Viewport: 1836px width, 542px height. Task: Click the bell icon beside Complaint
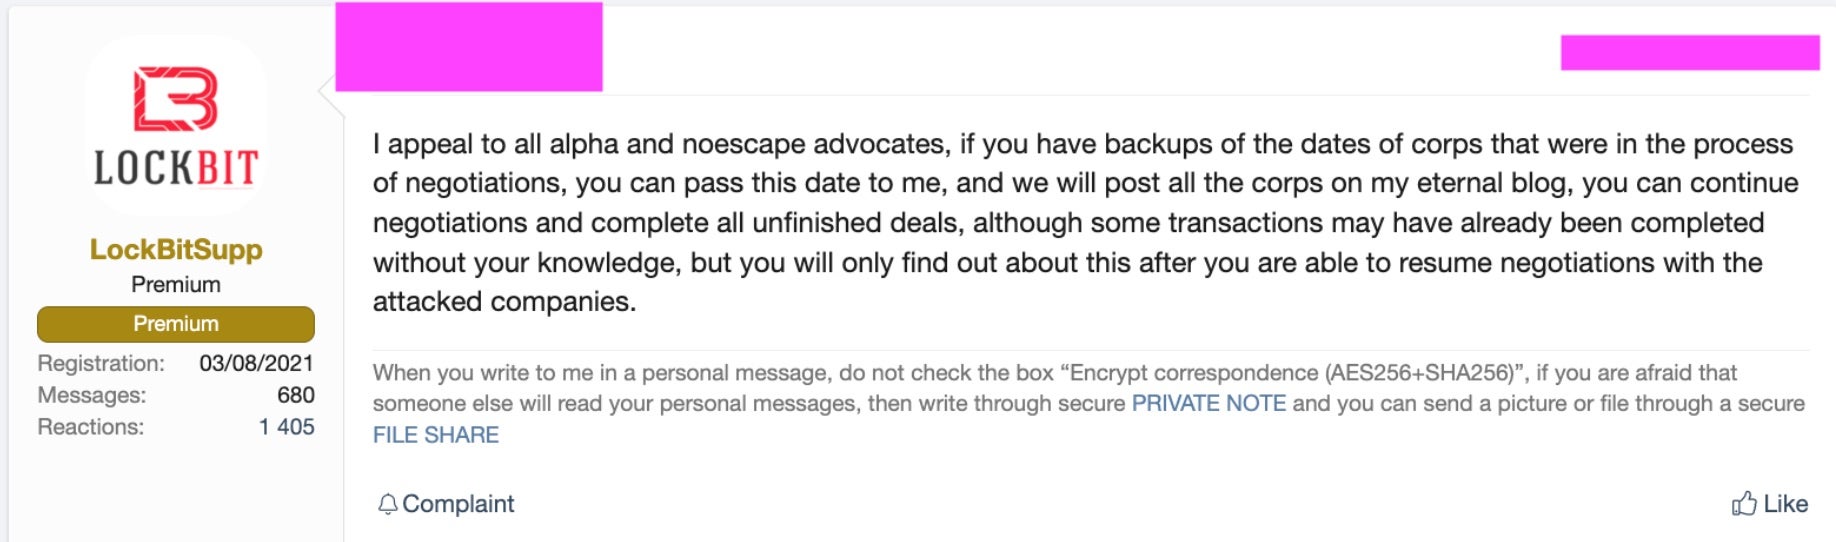(x=387, y=504)
